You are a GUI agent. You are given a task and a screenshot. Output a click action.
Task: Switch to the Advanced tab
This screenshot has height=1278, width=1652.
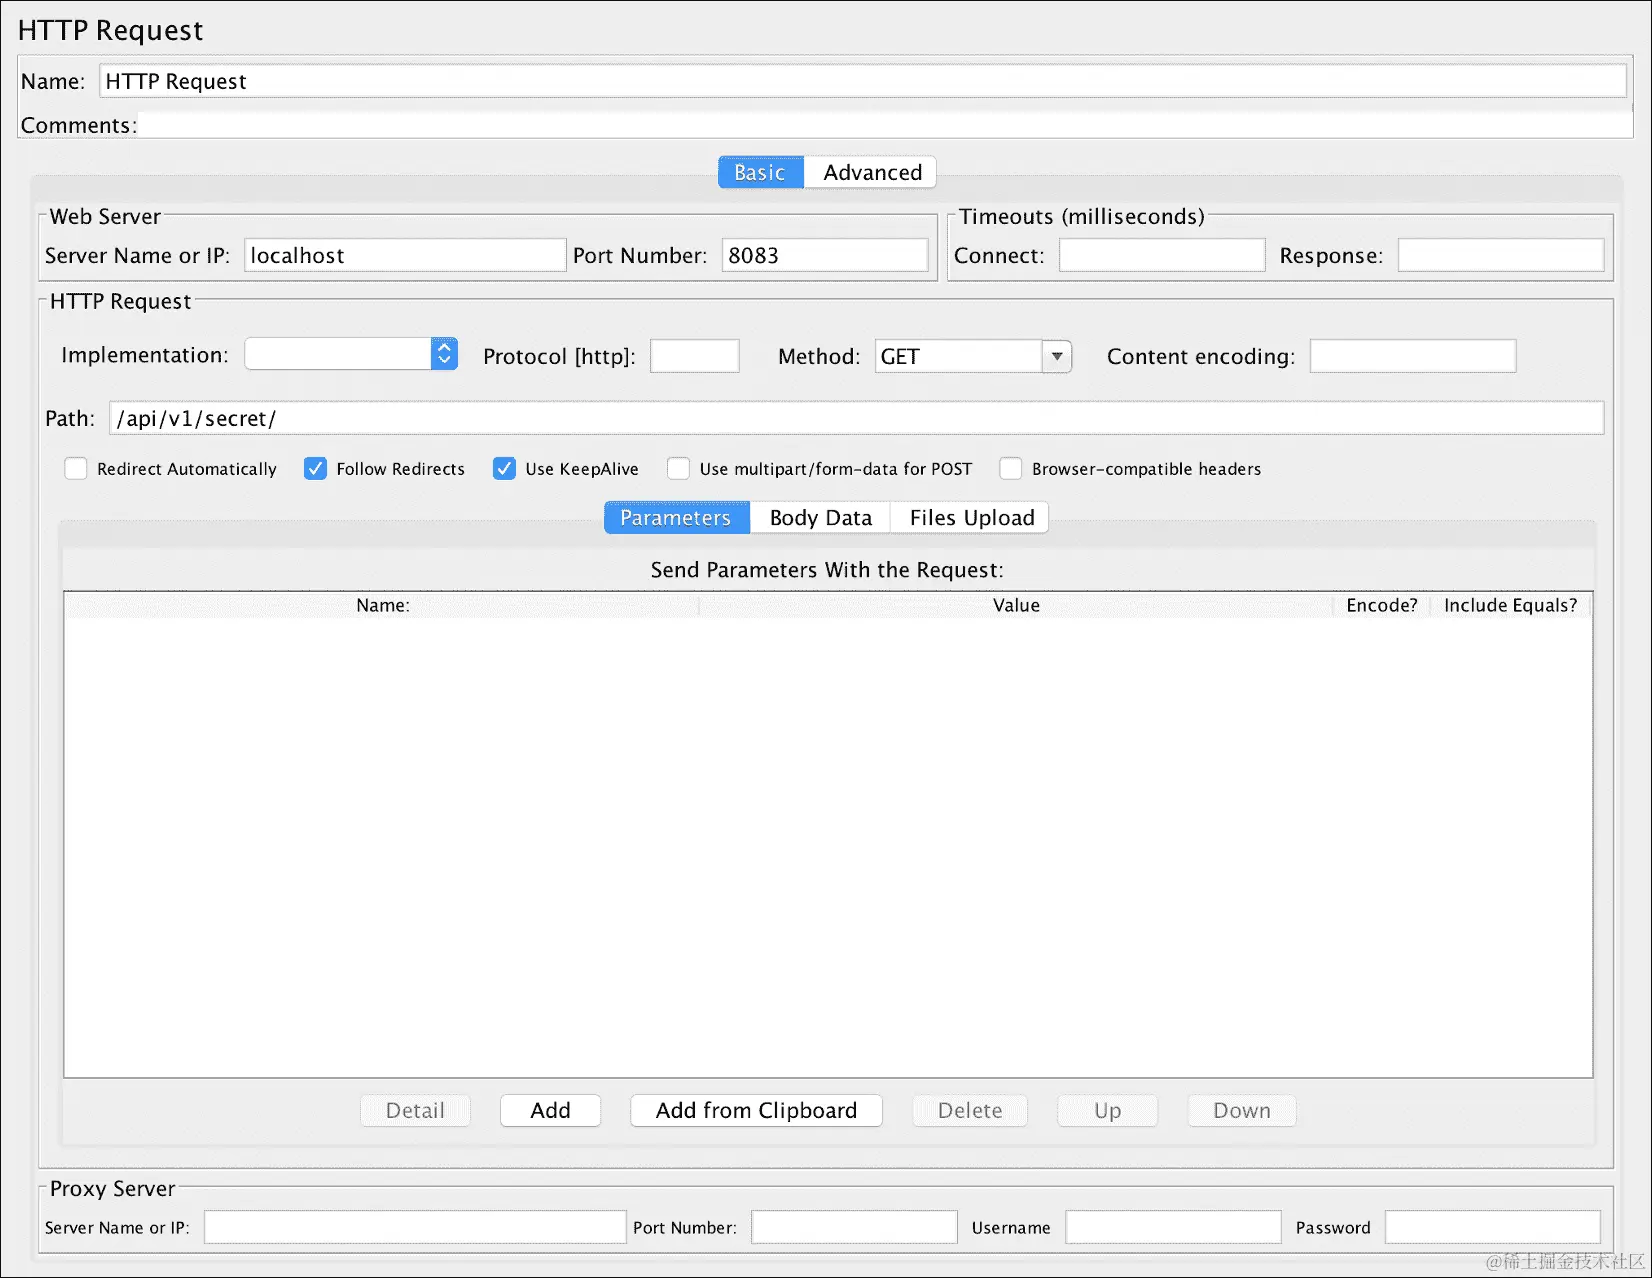click(871, 172)
